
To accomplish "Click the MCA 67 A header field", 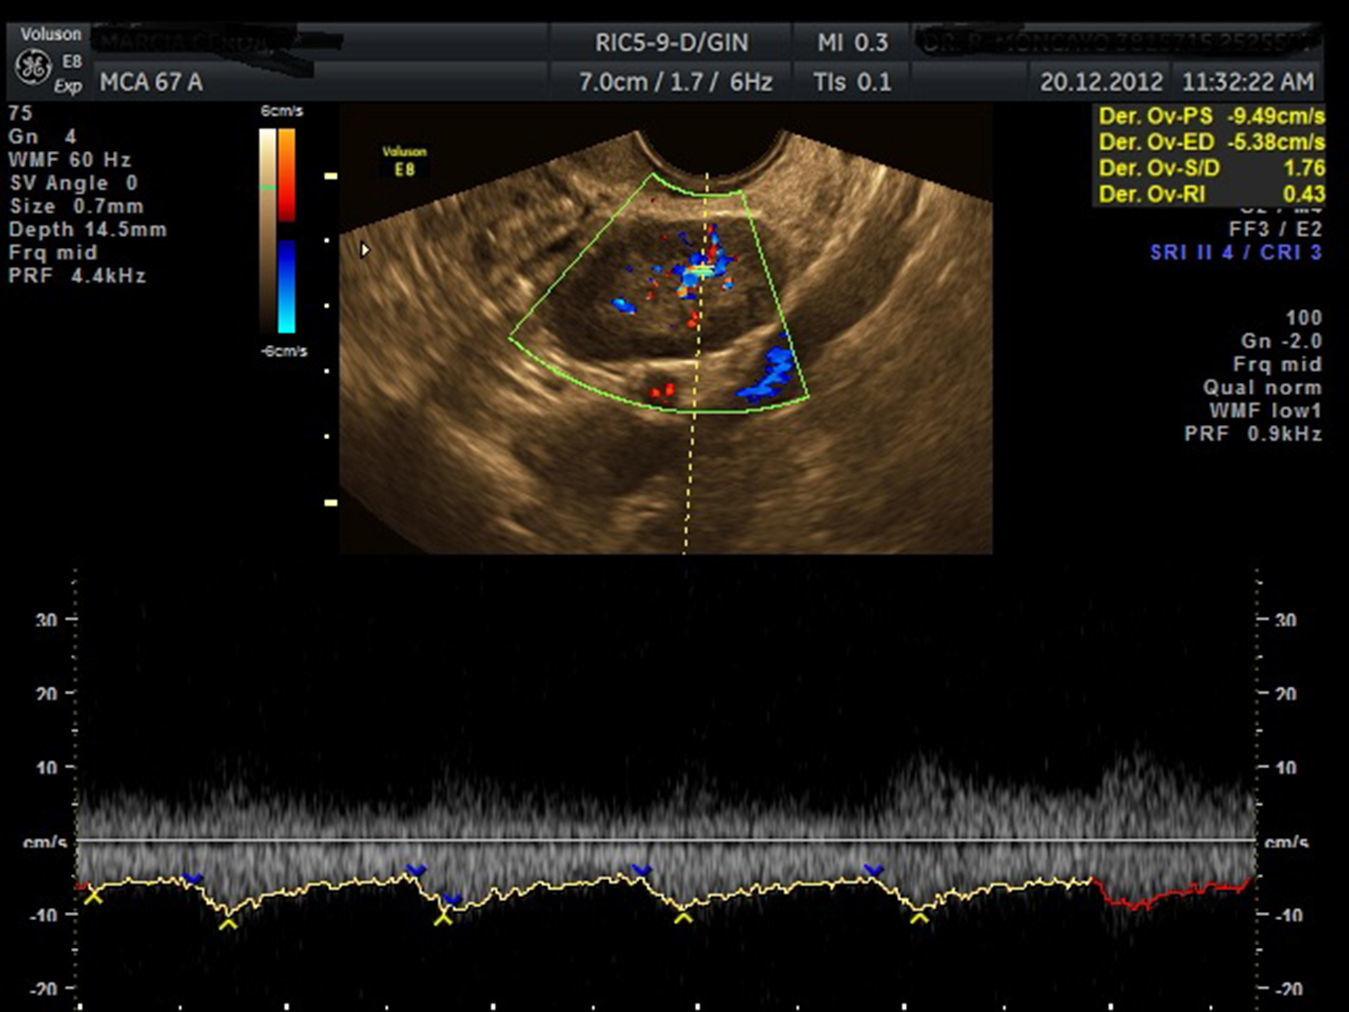I will click(151, 82).
